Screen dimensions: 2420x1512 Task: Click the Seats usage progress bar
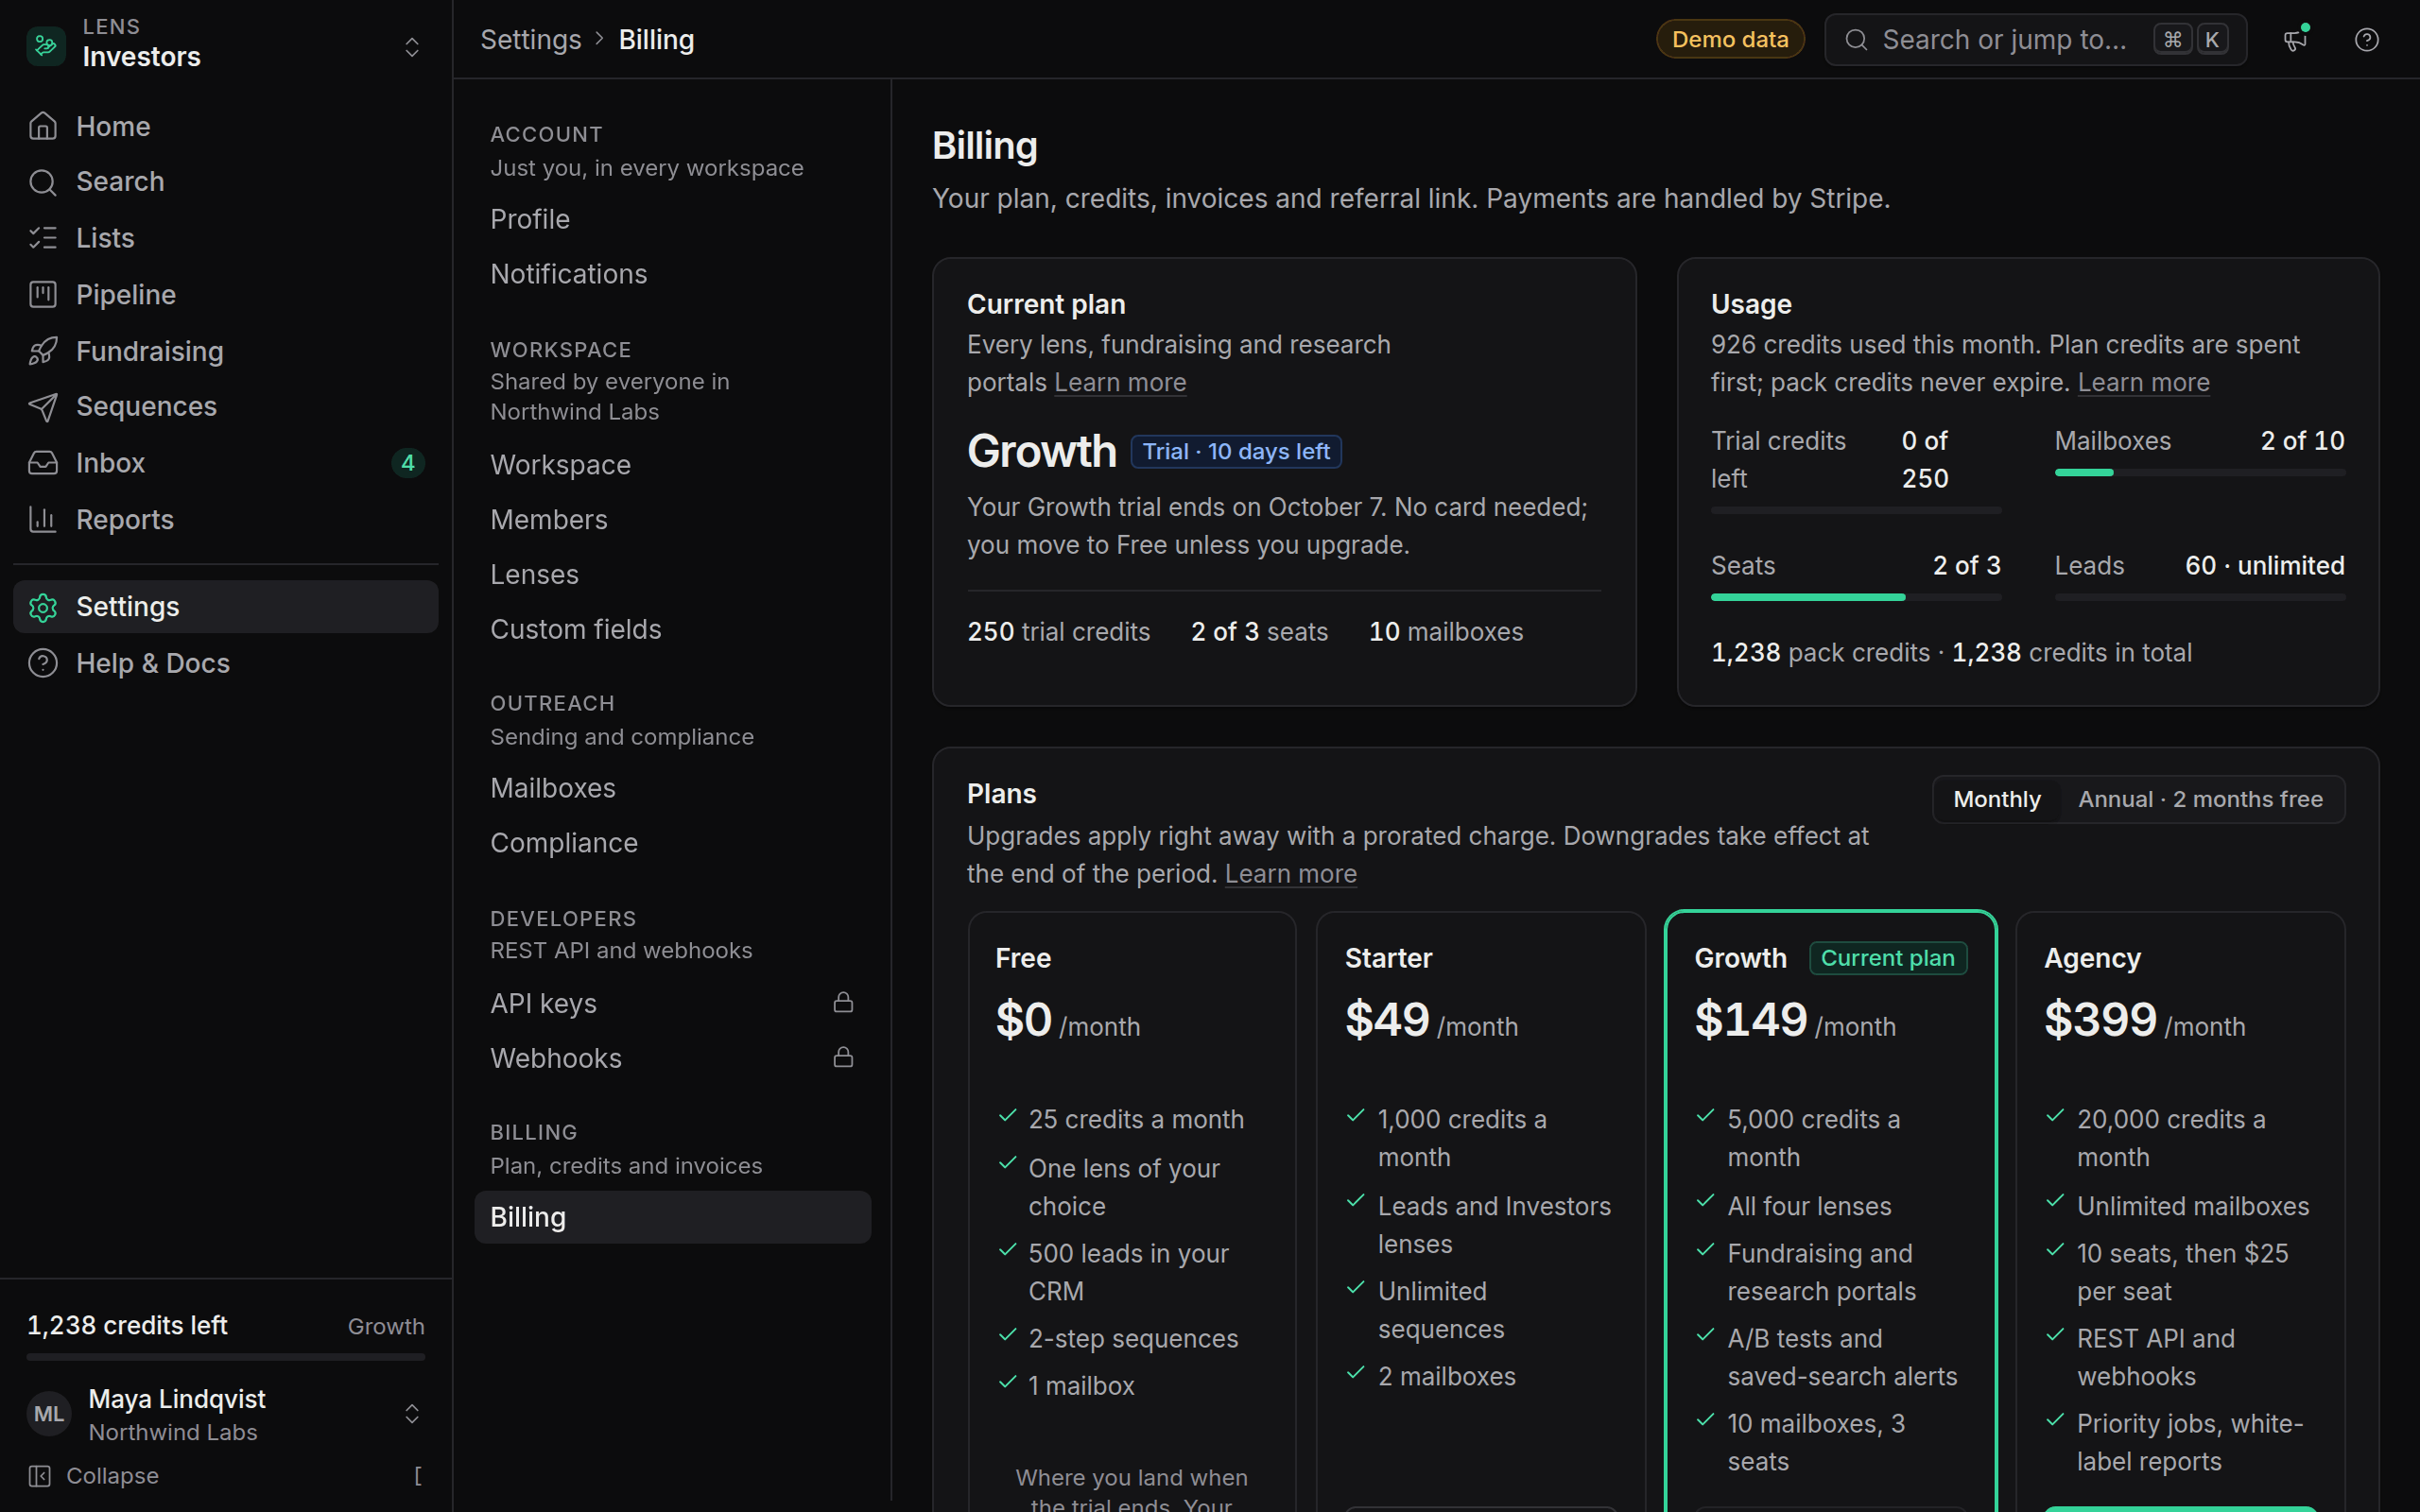pyautogui.click(x=1855, y=598)
